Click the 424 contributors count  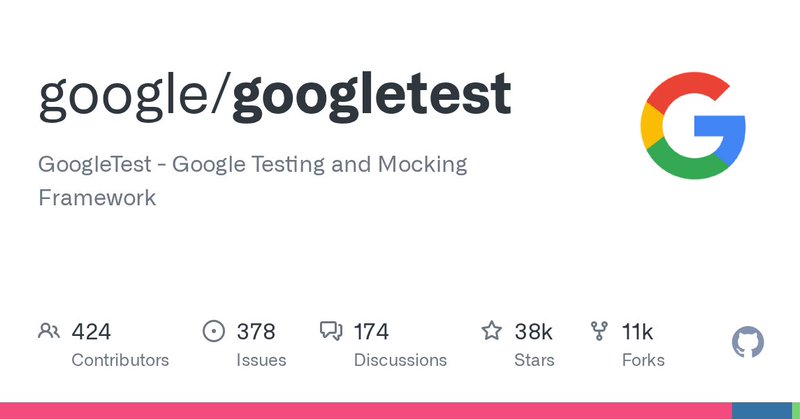pos(91,331)
